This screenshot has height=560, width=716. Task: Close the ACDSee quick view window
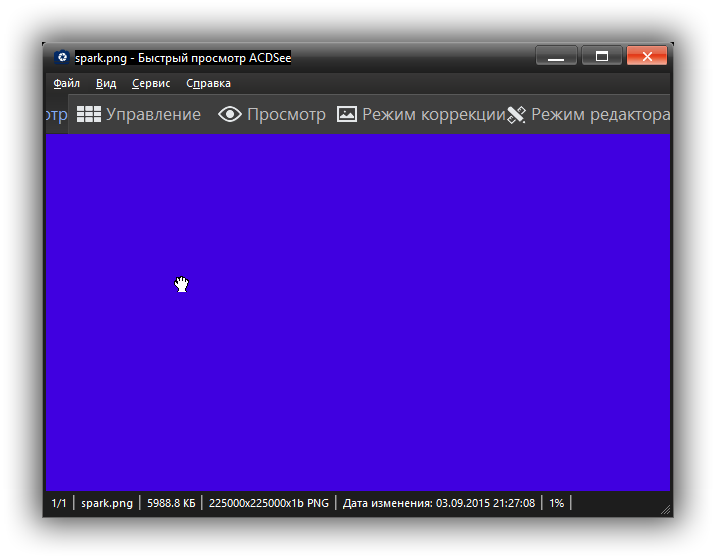pos(647,56)
